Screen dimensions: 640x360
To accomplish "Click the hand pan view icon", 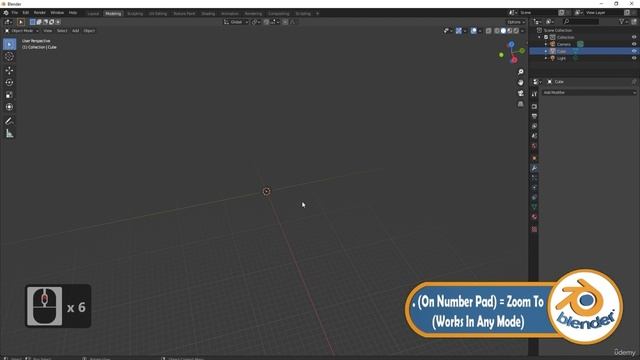I will tap(520, 82).
